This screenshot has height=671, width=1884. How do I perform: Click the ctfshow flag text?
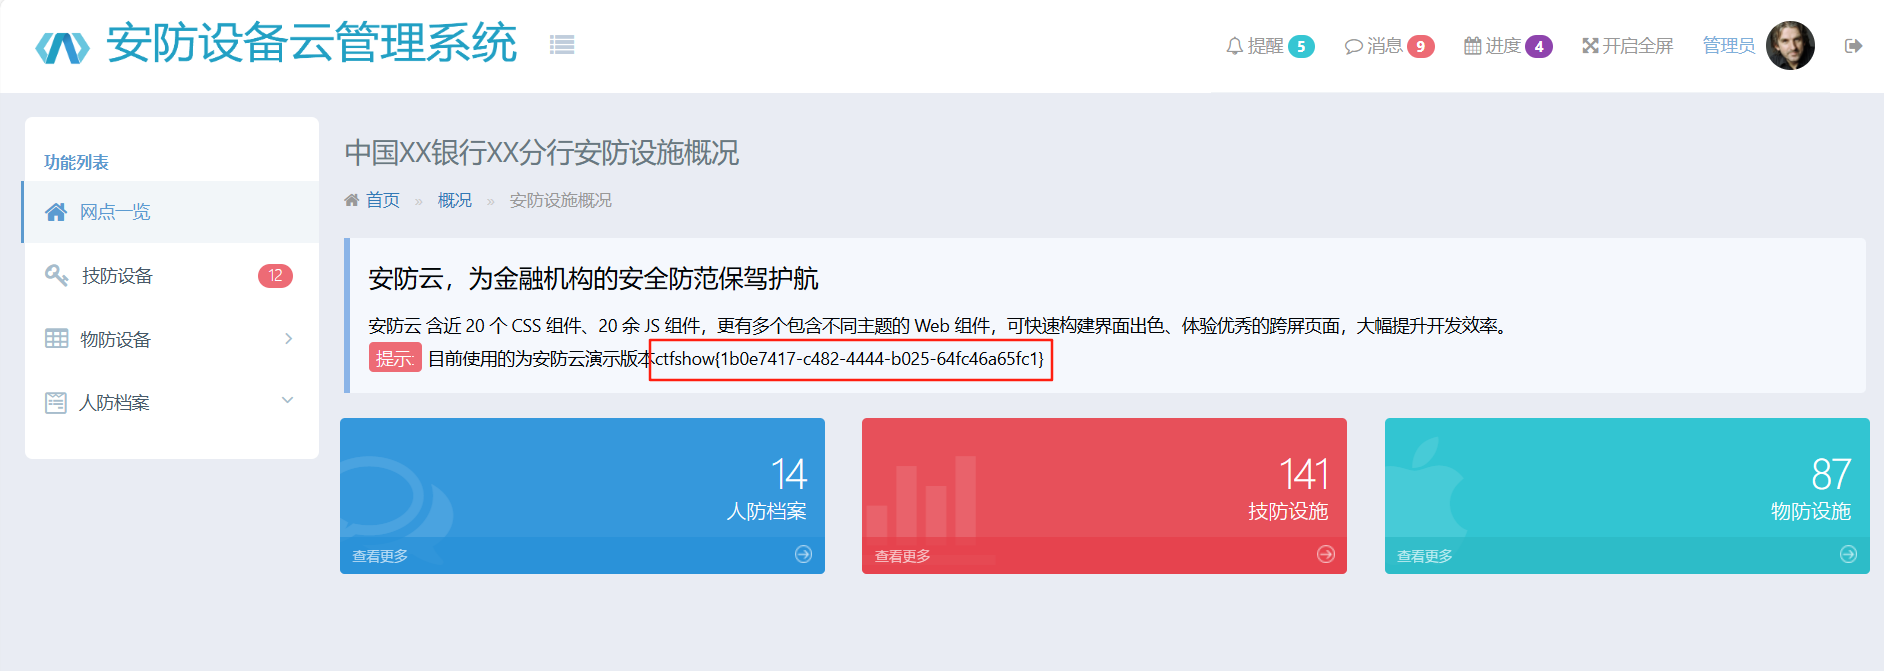849,359
